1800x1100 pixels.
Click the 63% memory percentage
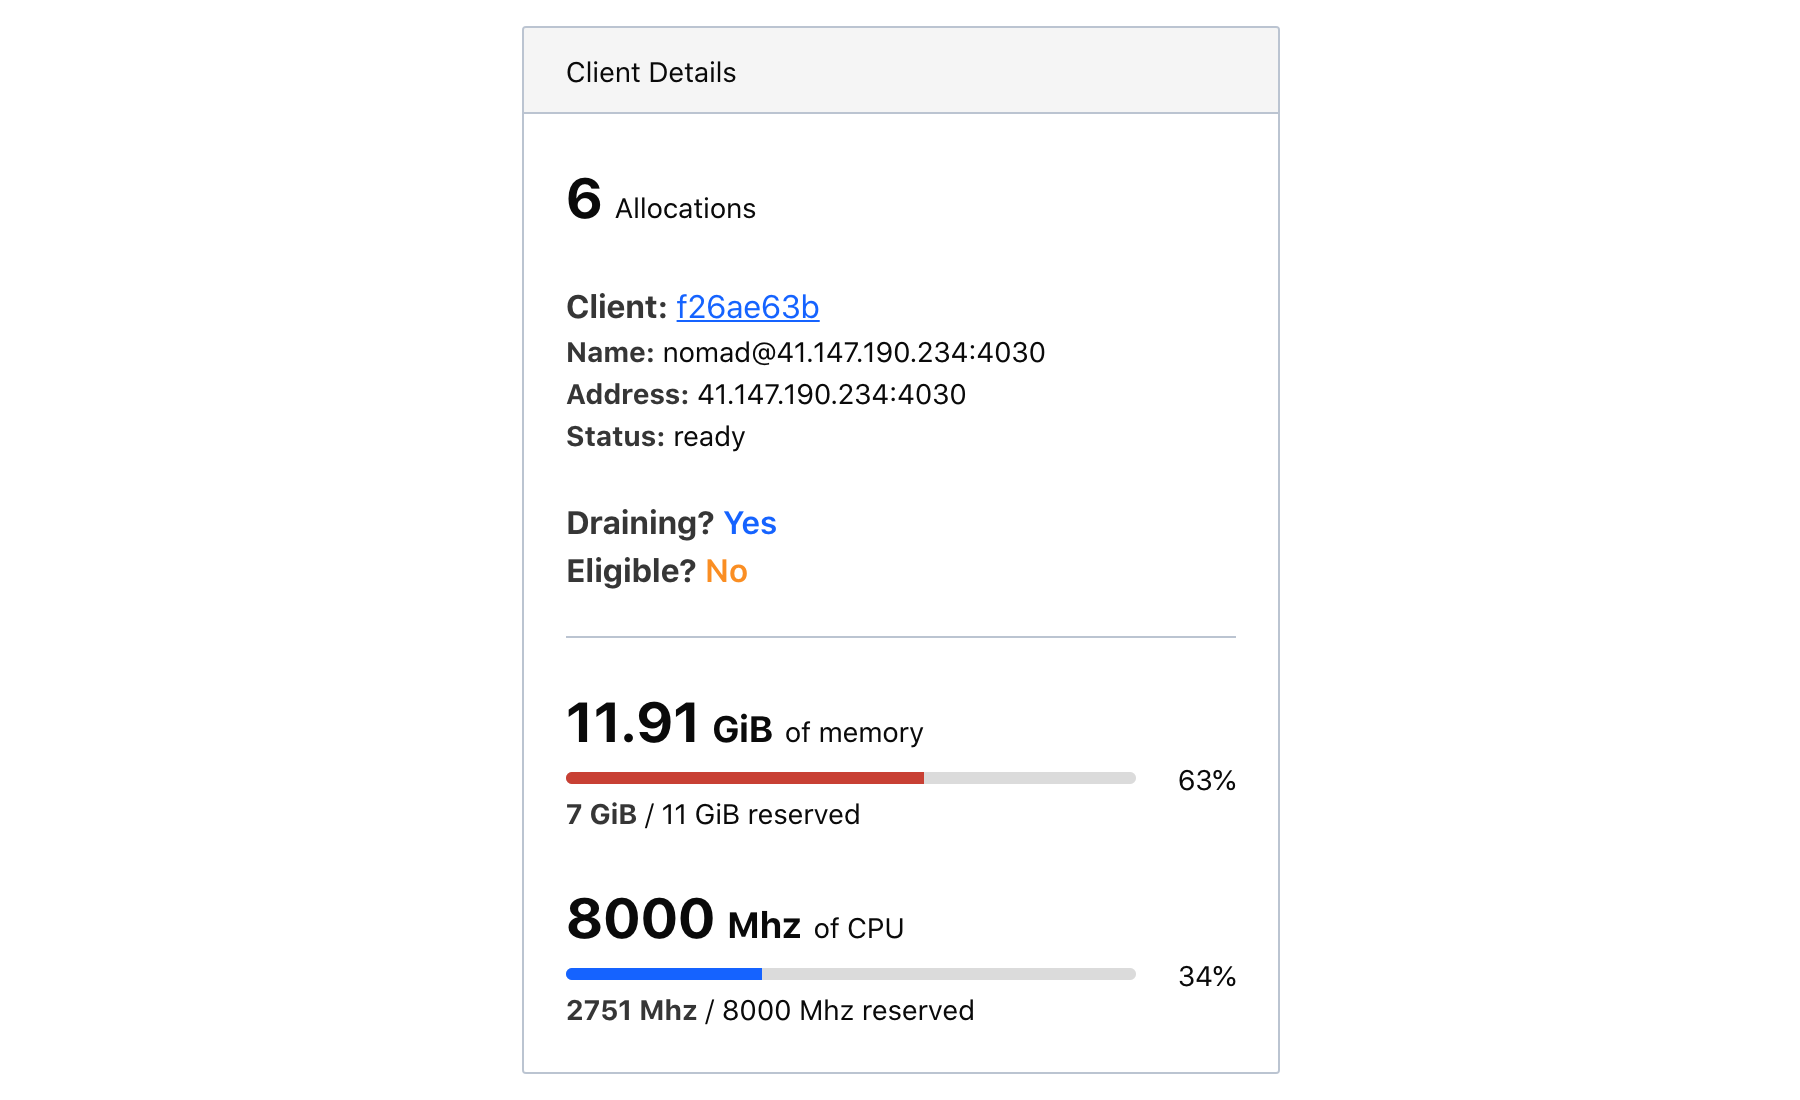1206,780
